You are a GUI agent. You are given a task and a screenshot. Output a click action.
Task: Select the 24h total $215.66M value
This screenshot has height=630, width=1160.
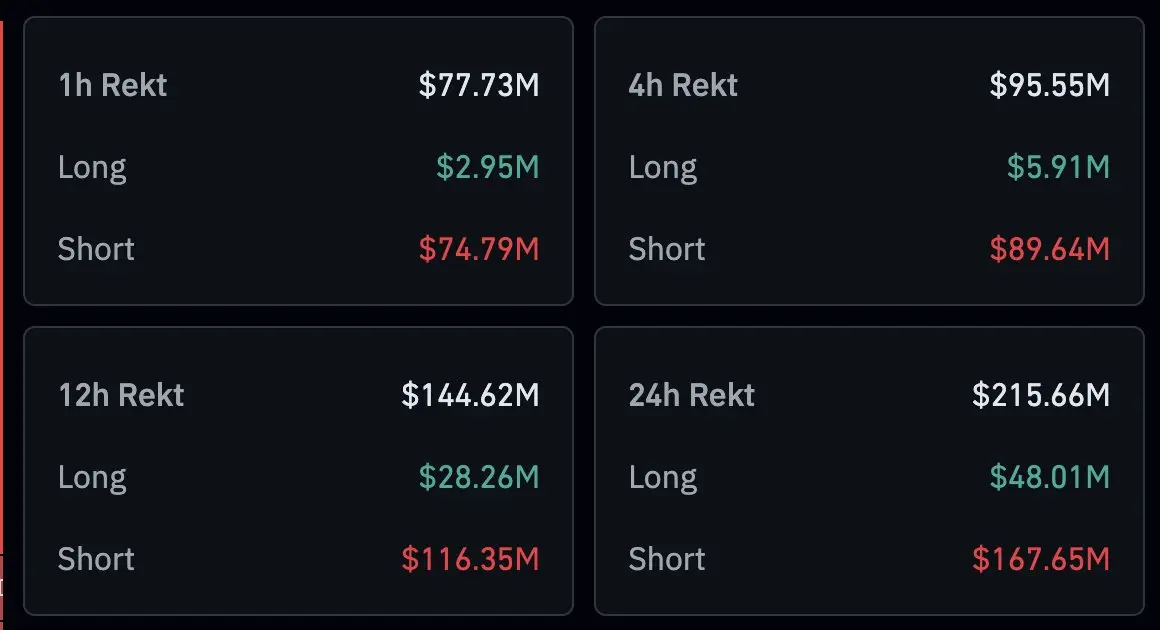click(x=1041, y=395)
